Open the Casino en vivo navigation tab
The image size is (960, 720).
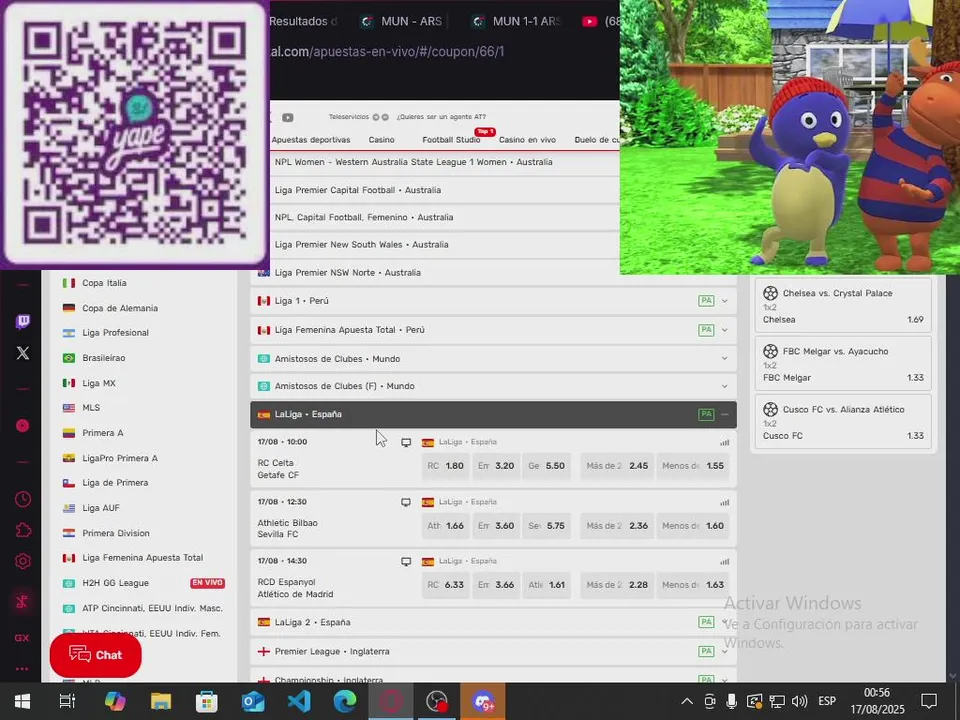pyautogui.click(x=527, y=140)
